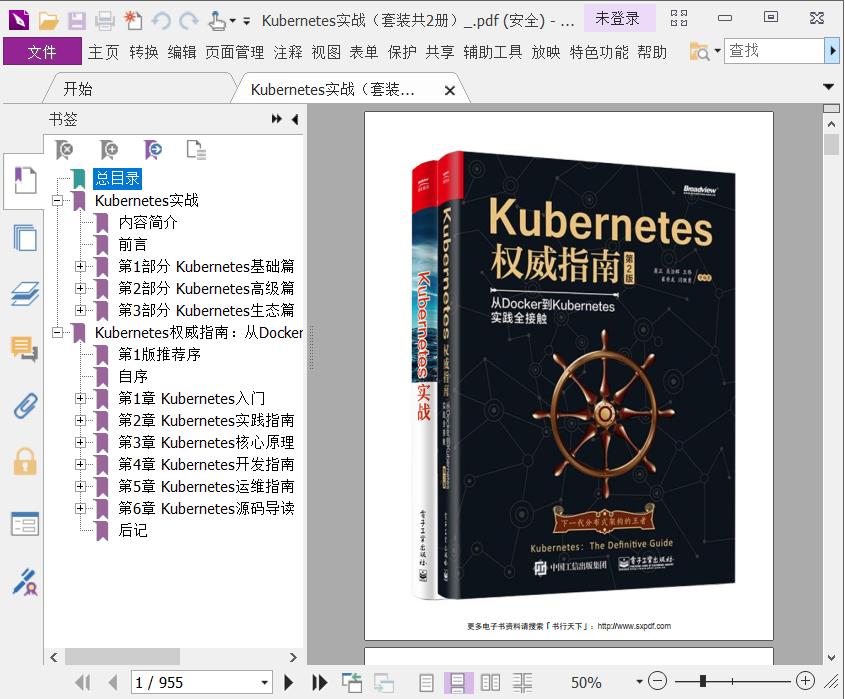Expand 第3部分 Kubernetes生态篇 bookmark

tap(80, 310)
